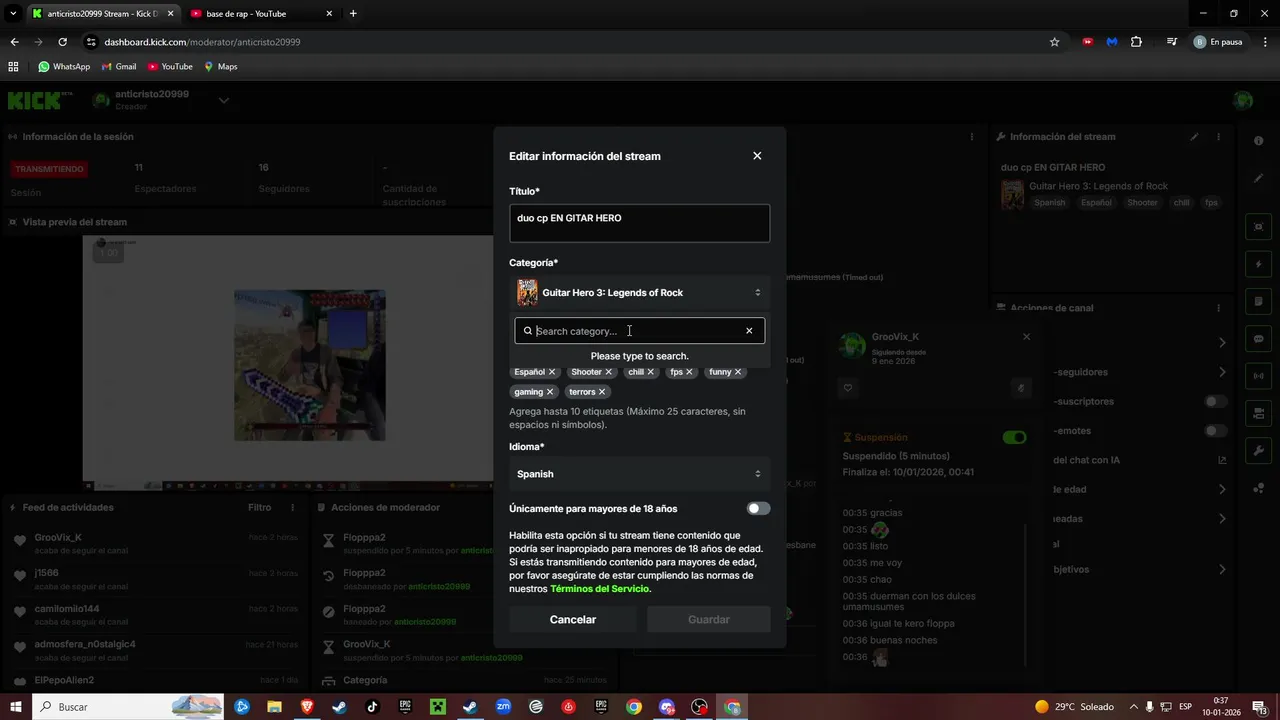Click the lightning bolt icon in right sidebar
The image size is (1280, 720).
(x=1258, y=265)
